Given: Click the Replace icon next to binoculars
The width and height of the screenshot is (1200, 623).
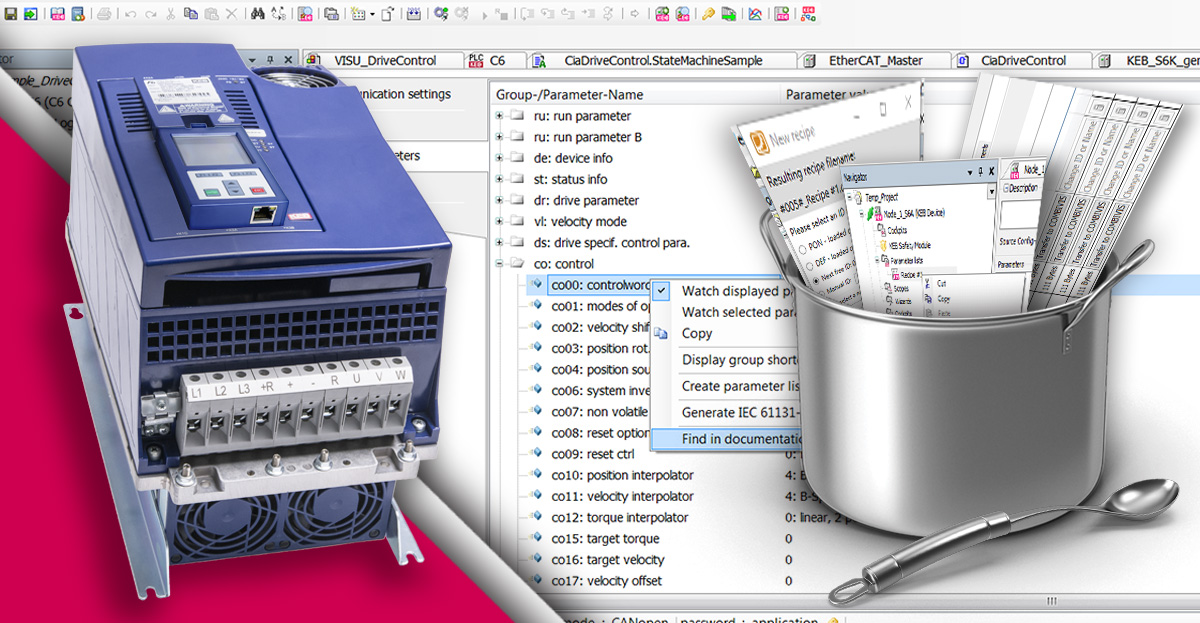Looking at the screenshot, I should 279,14.
